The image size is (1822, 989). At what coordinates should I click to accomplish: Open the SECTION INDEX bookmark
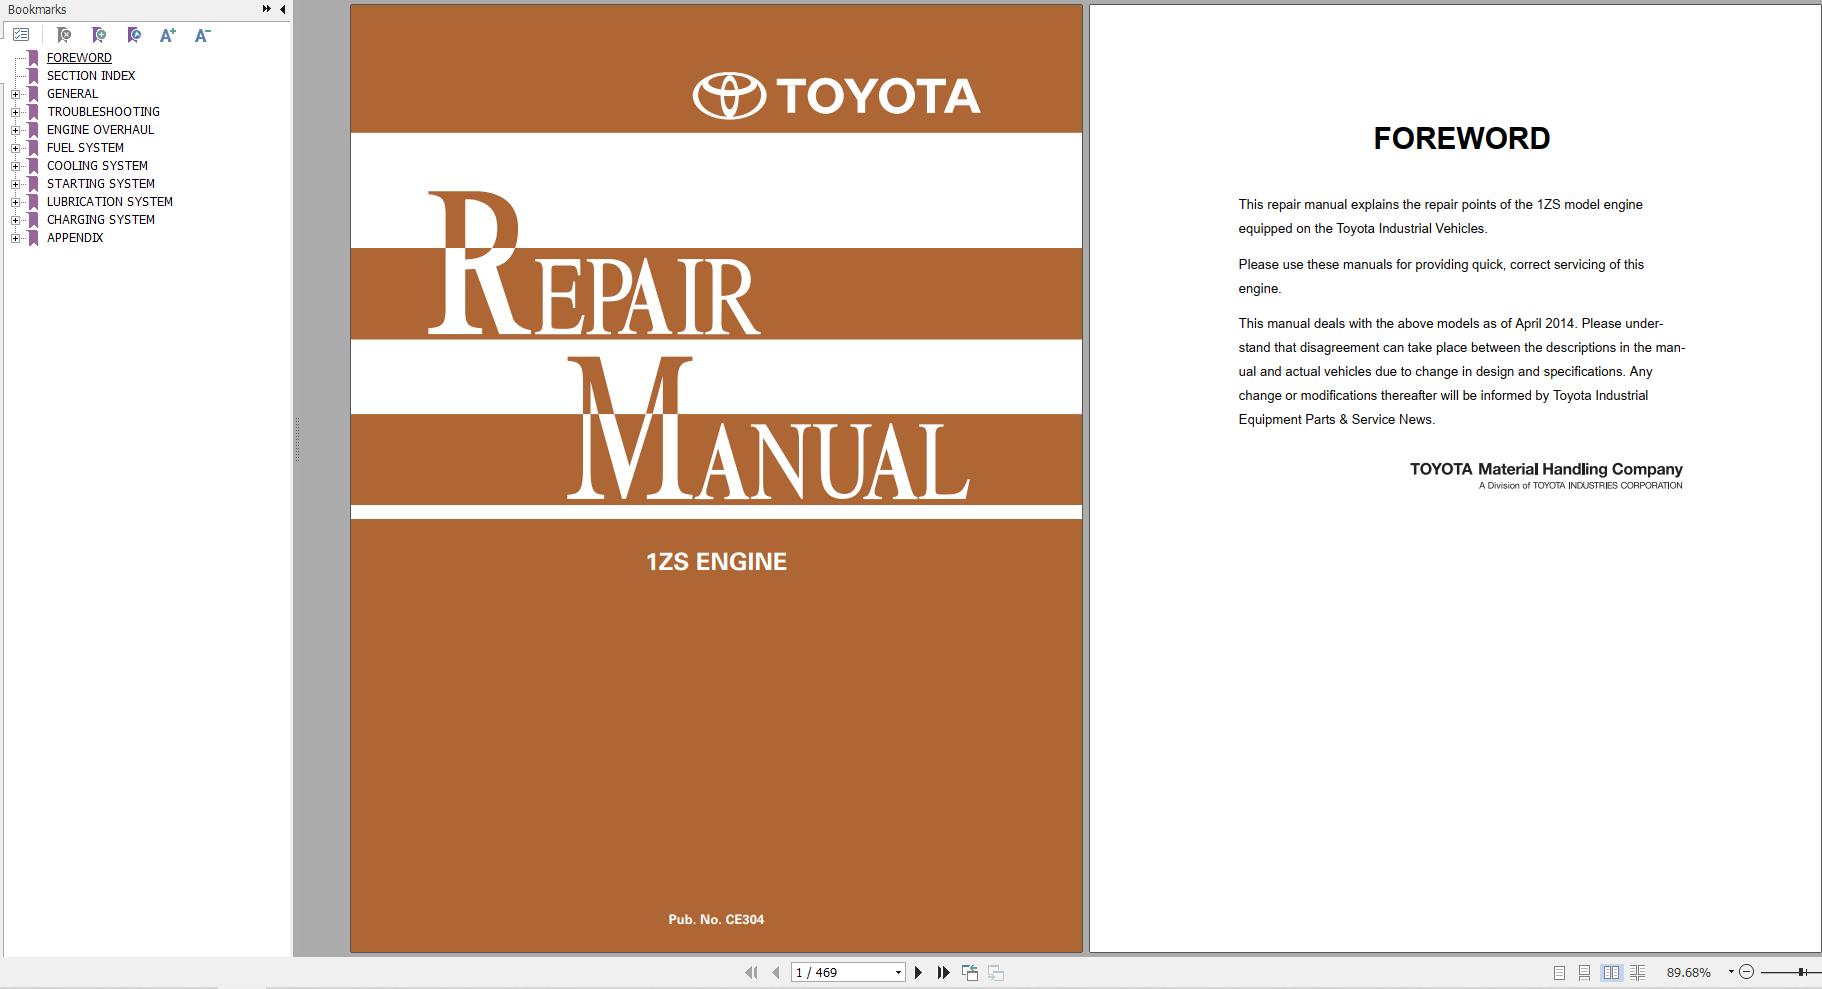click(91, 76)
